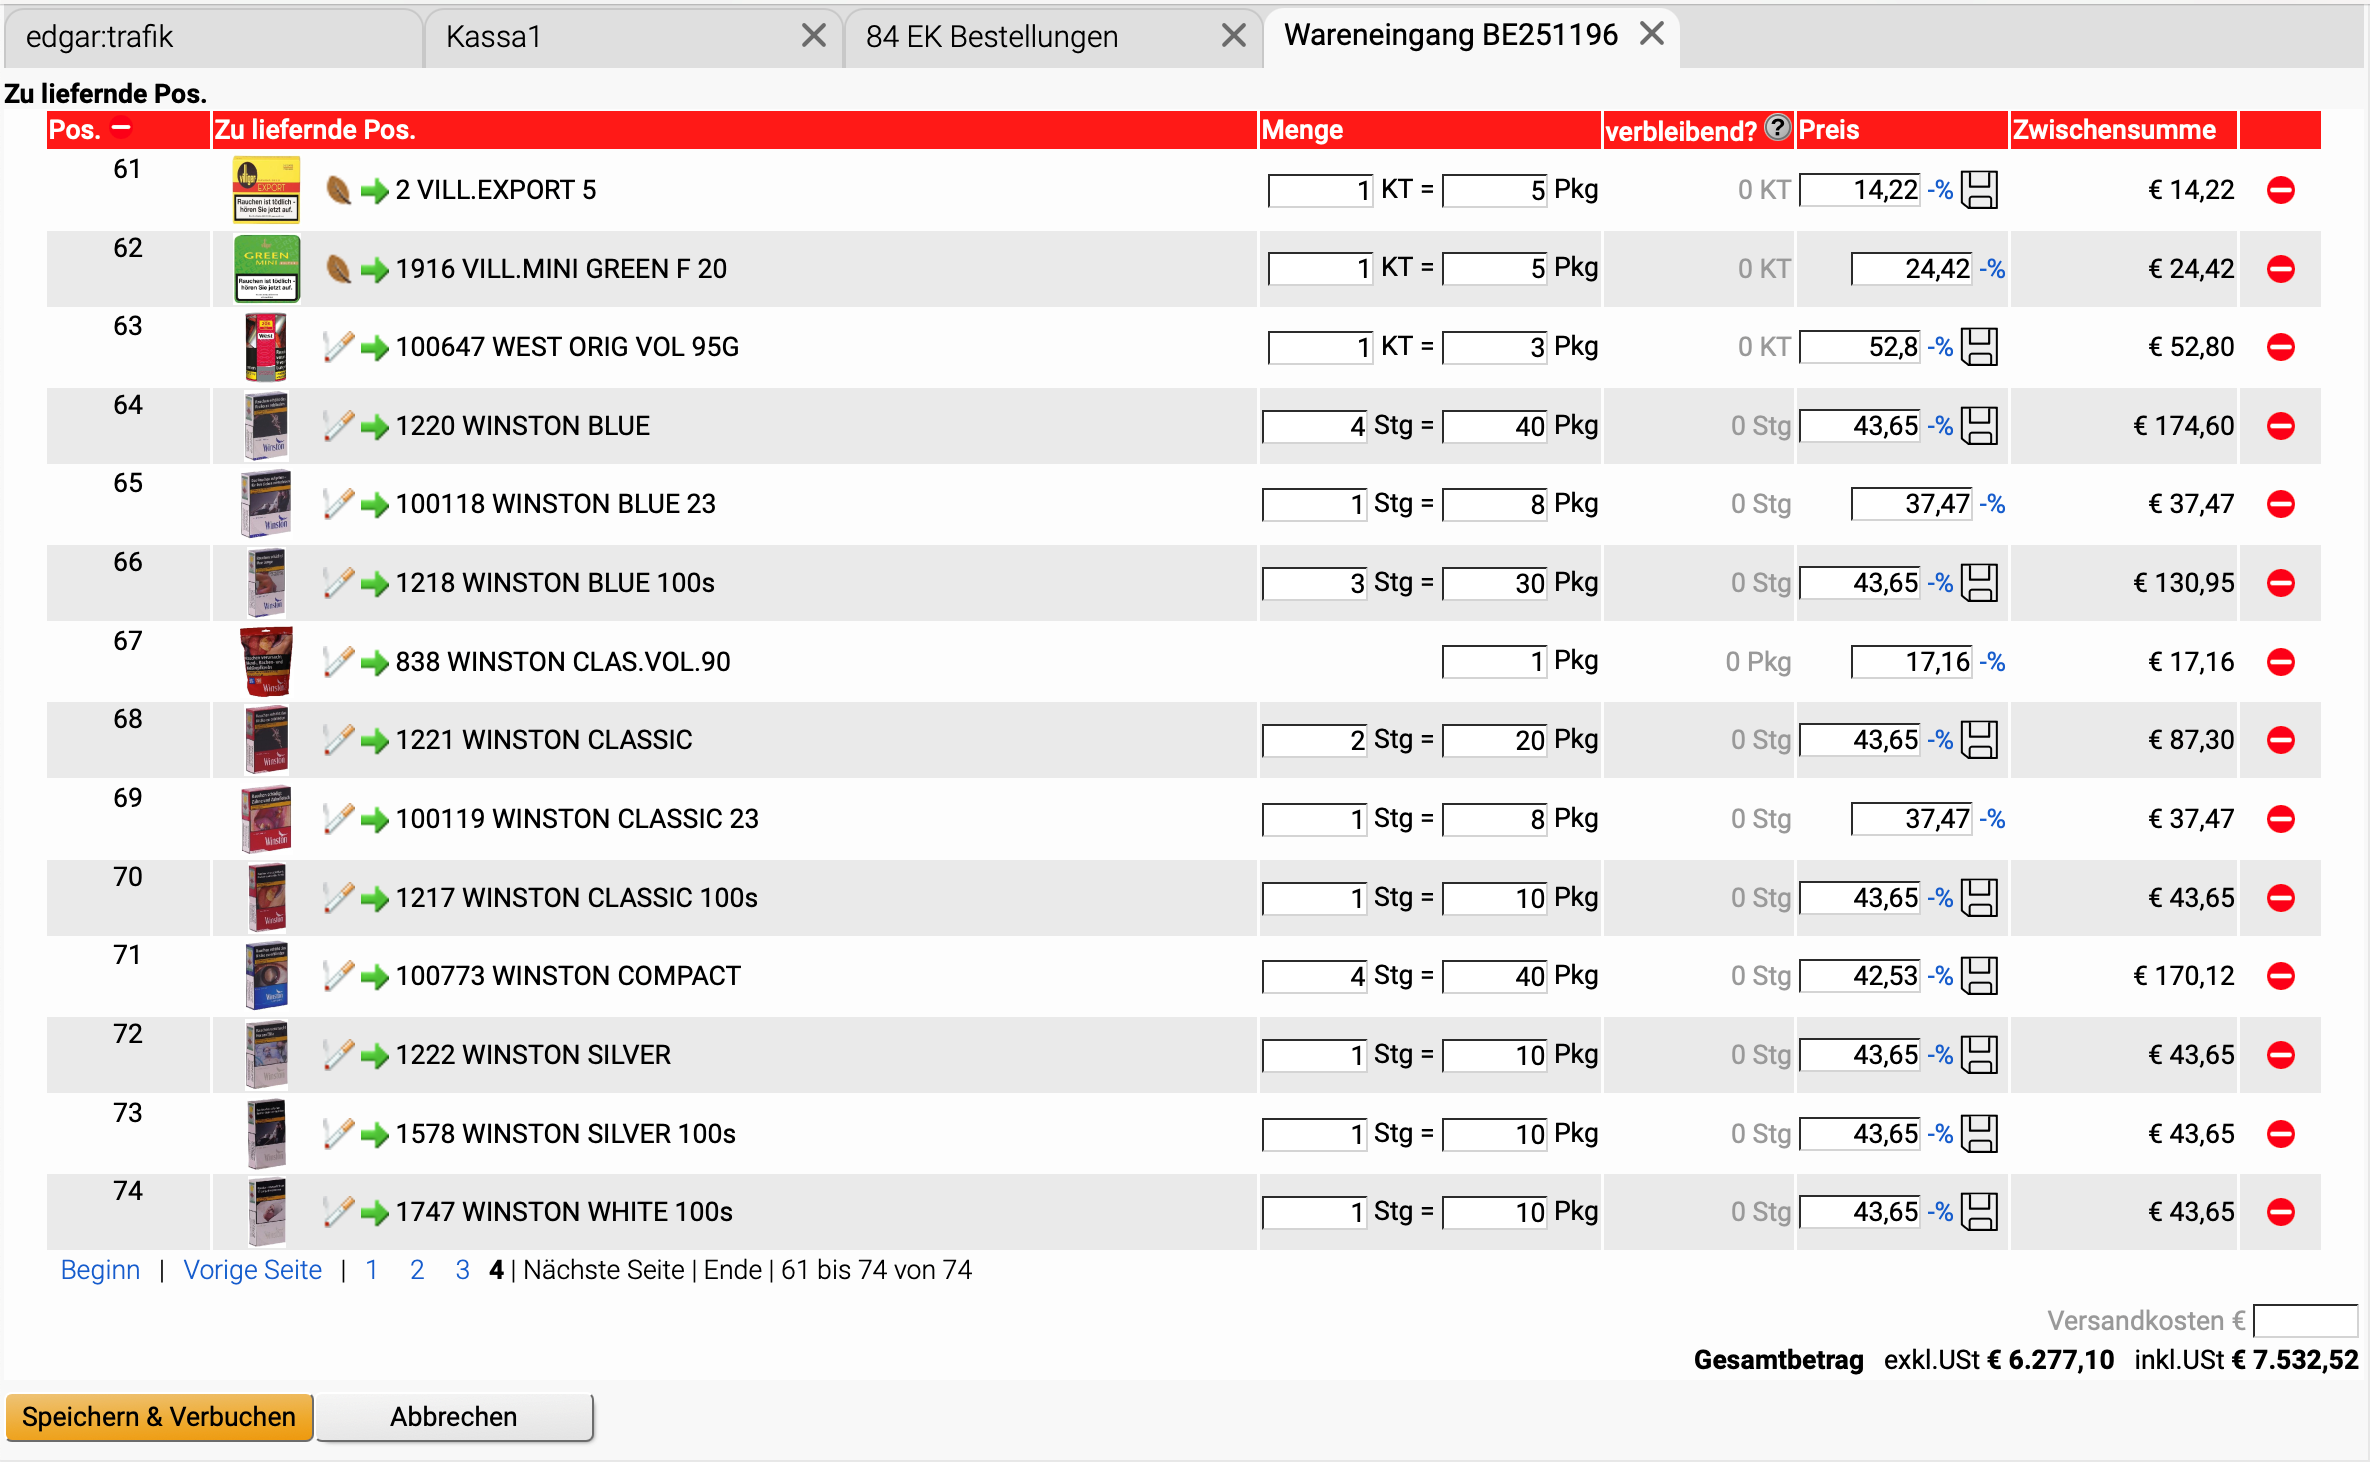
Task: Click save-price icon for WEST ORIG VOL 95G
Action: pyautogui.click(x=1979, y=347)
